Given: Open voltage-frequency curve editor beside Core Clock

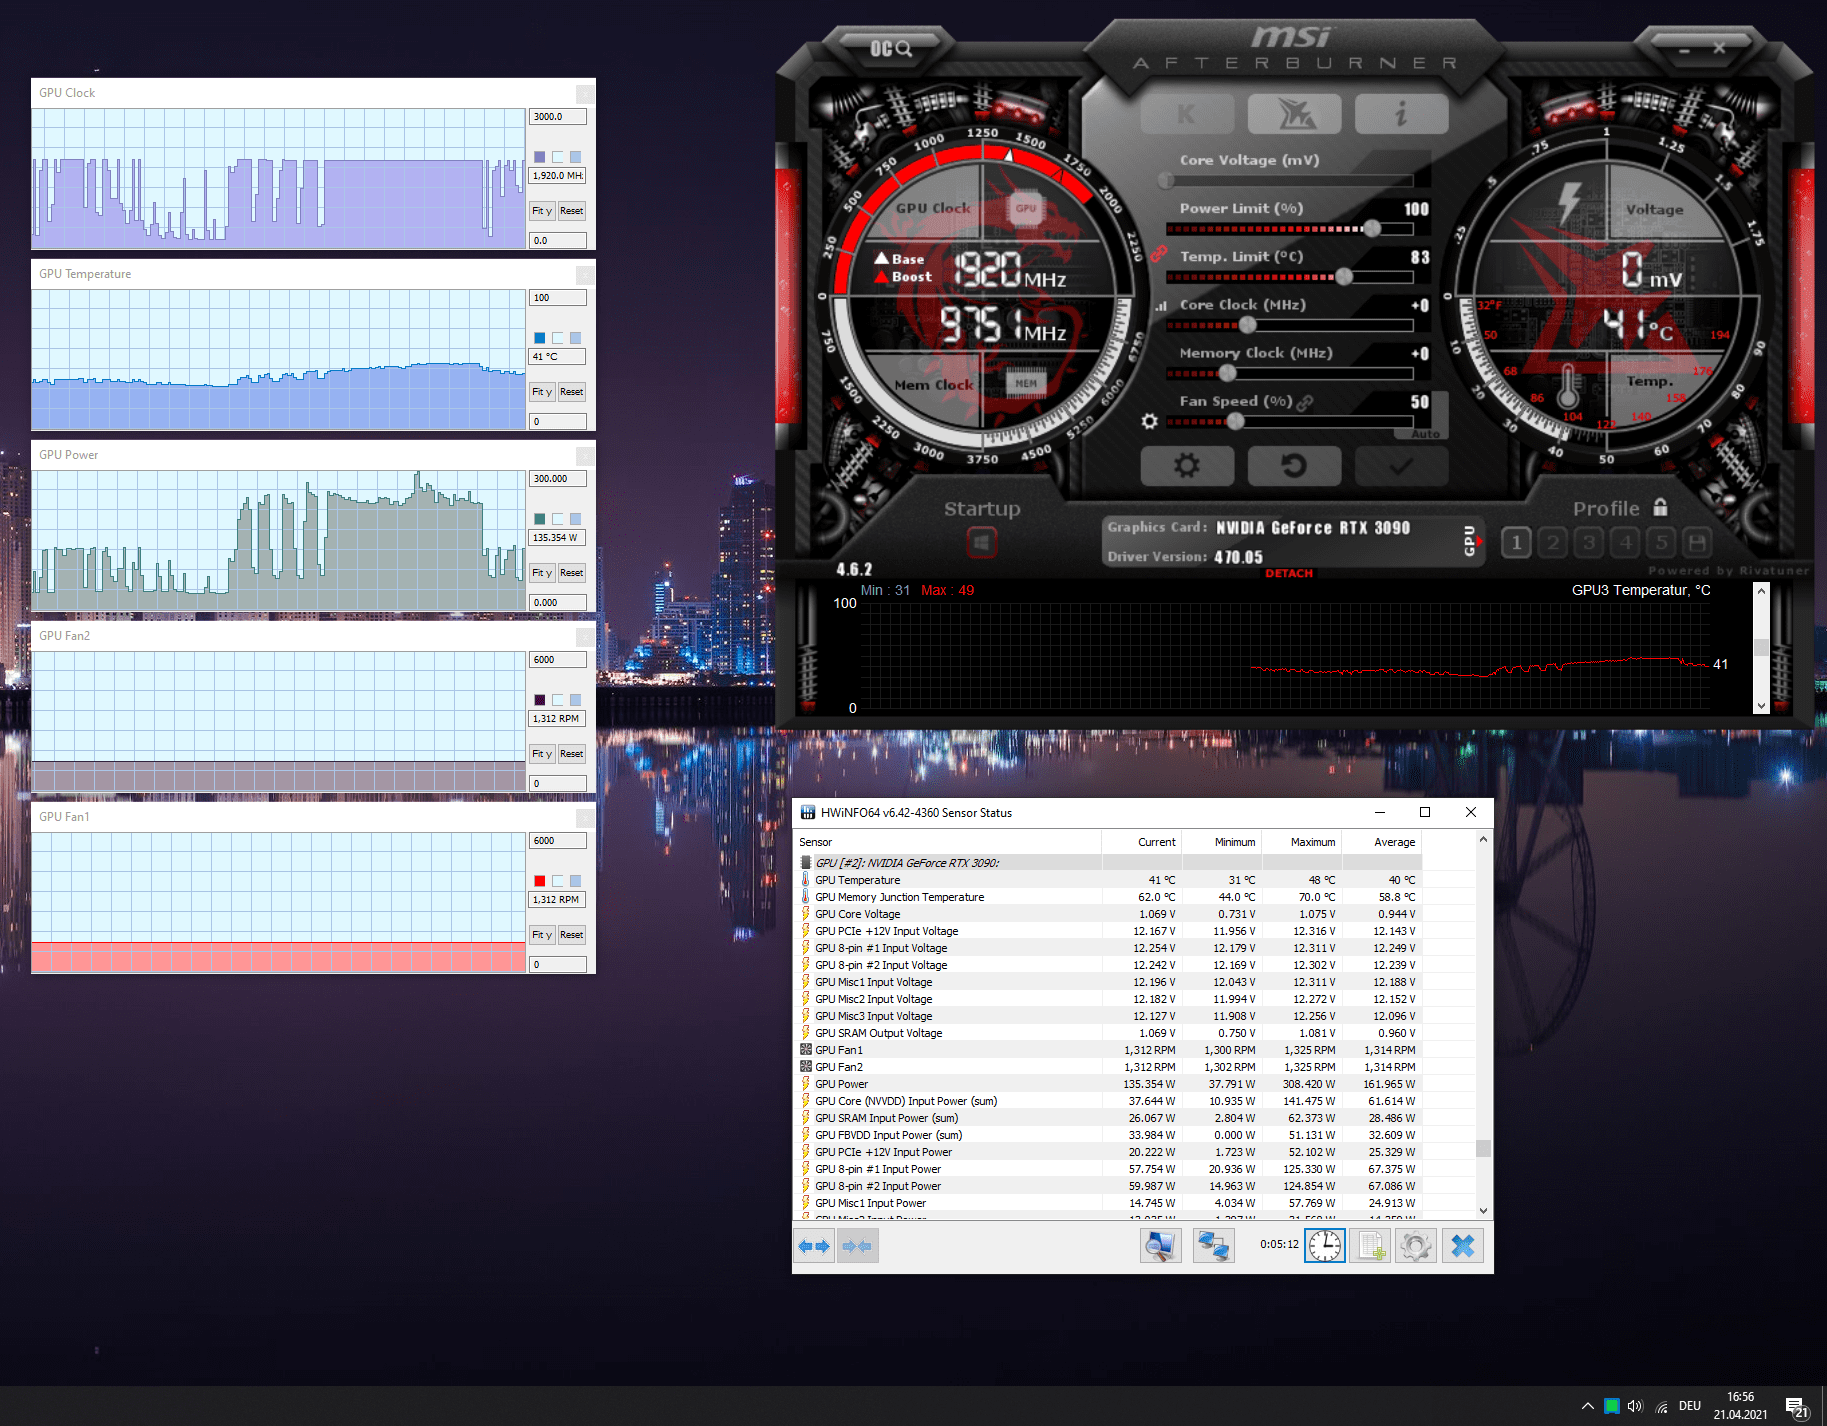Looking at the screenshot, I should (x=1161, y=306).
